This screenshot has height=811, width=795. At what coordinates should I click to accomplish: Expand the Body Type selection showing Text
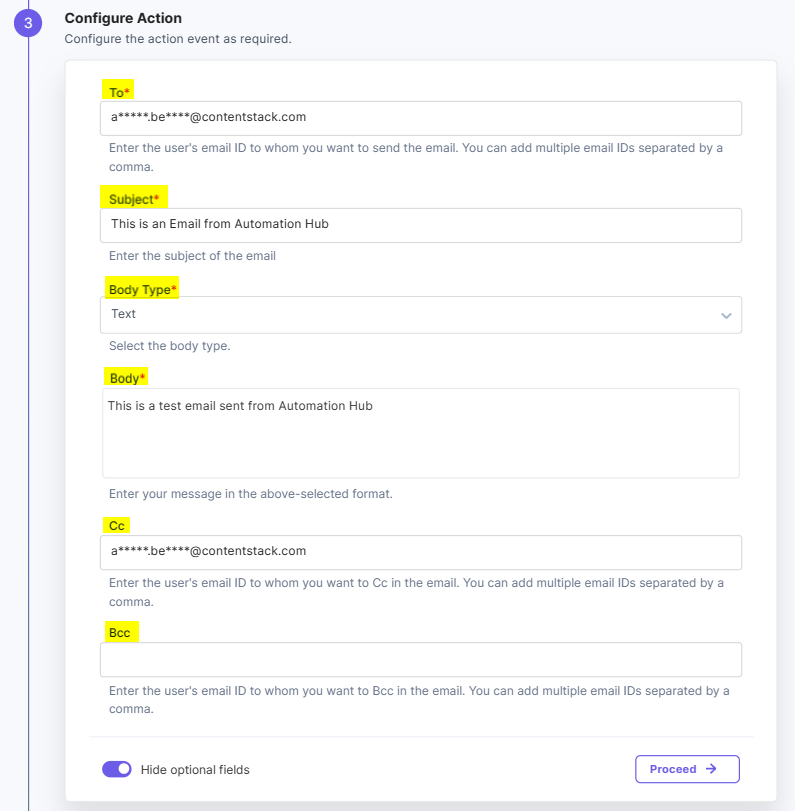420,314
